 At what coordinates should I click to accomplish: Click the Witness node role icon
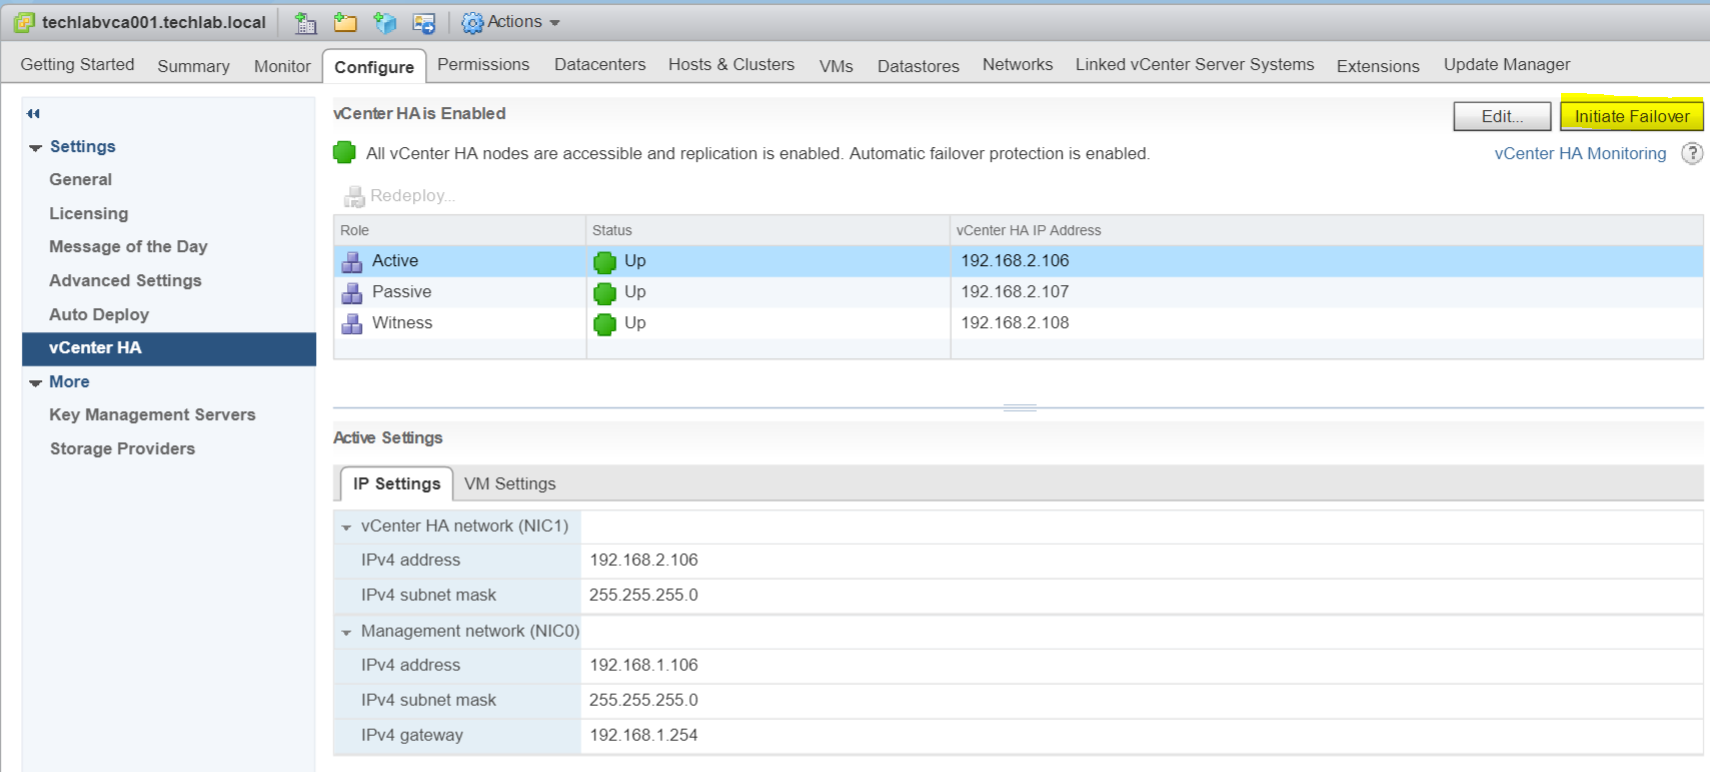(x=352, y=324)
